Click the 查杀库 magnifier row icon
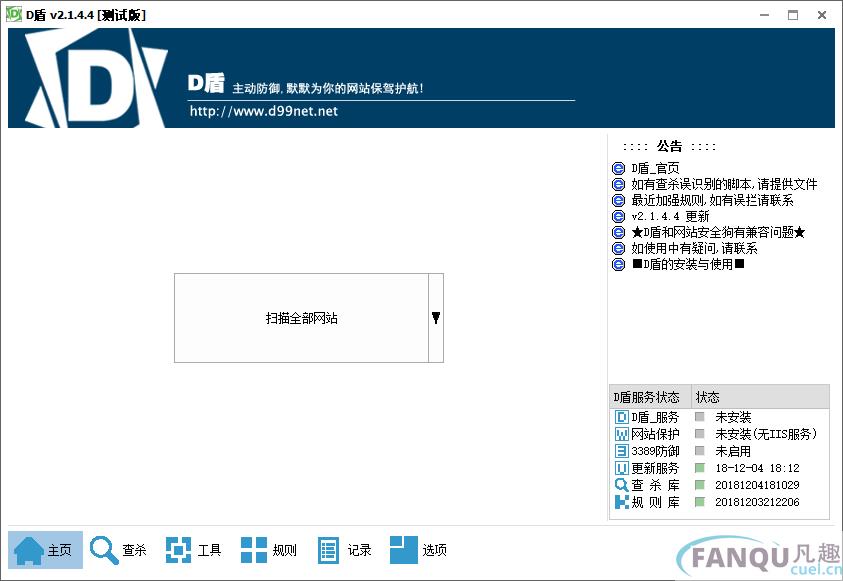The width and height of the screenshot is (843, 581). 621,485
